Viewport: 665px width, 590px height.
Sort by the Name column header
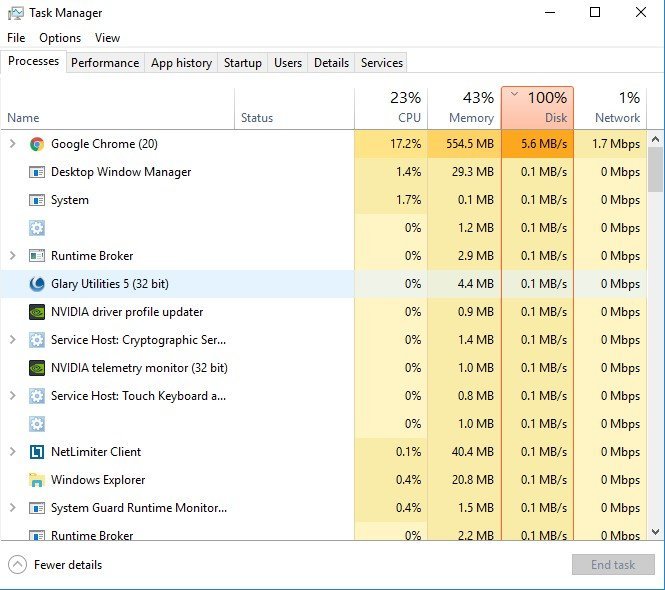click(117, 108)
